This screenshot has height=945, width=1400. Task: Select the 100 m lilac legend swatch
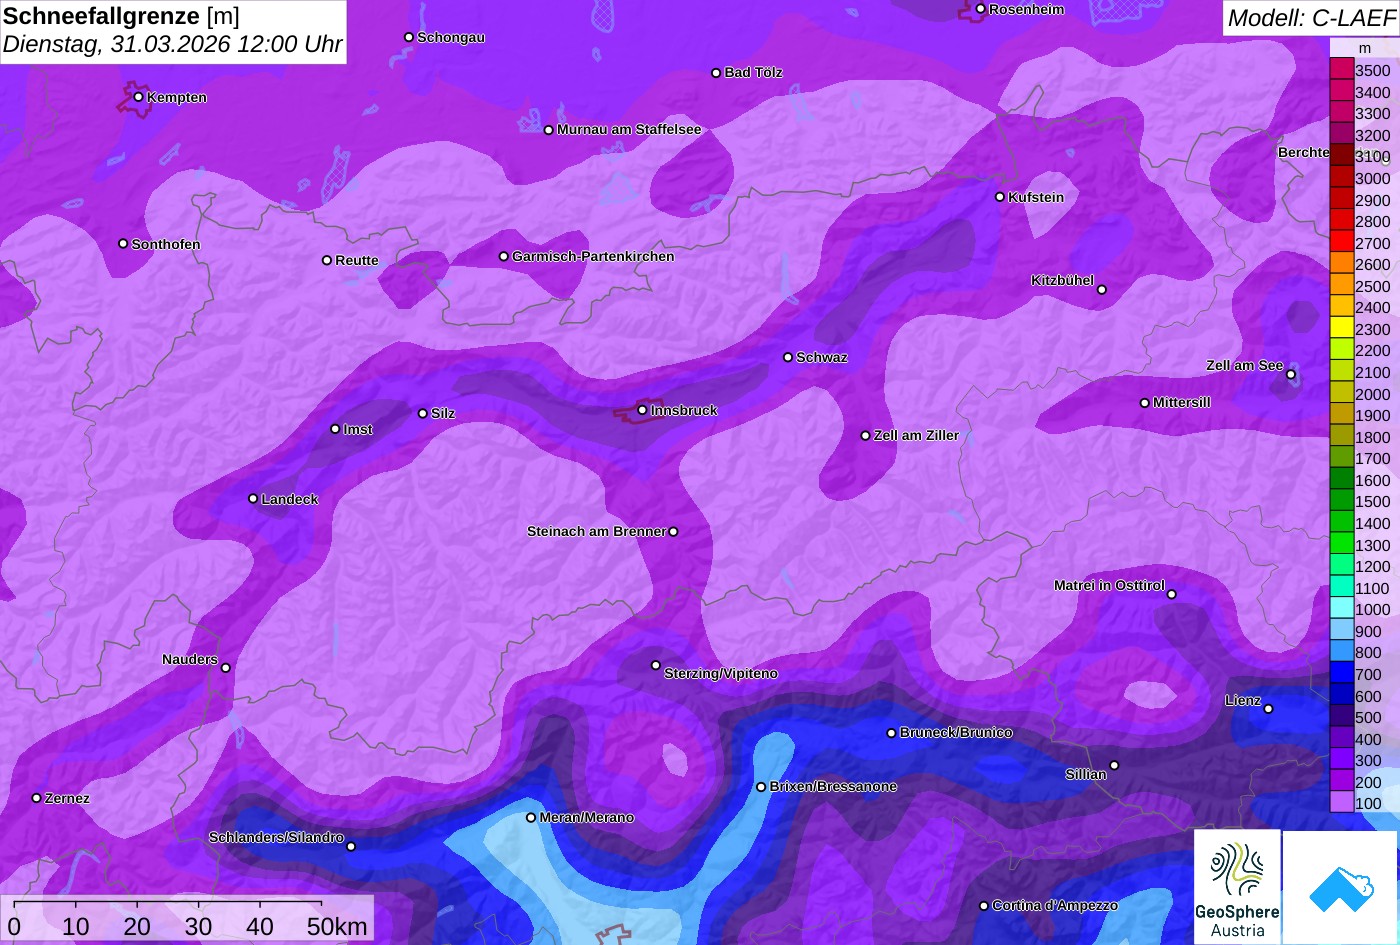click(1341, 803)
